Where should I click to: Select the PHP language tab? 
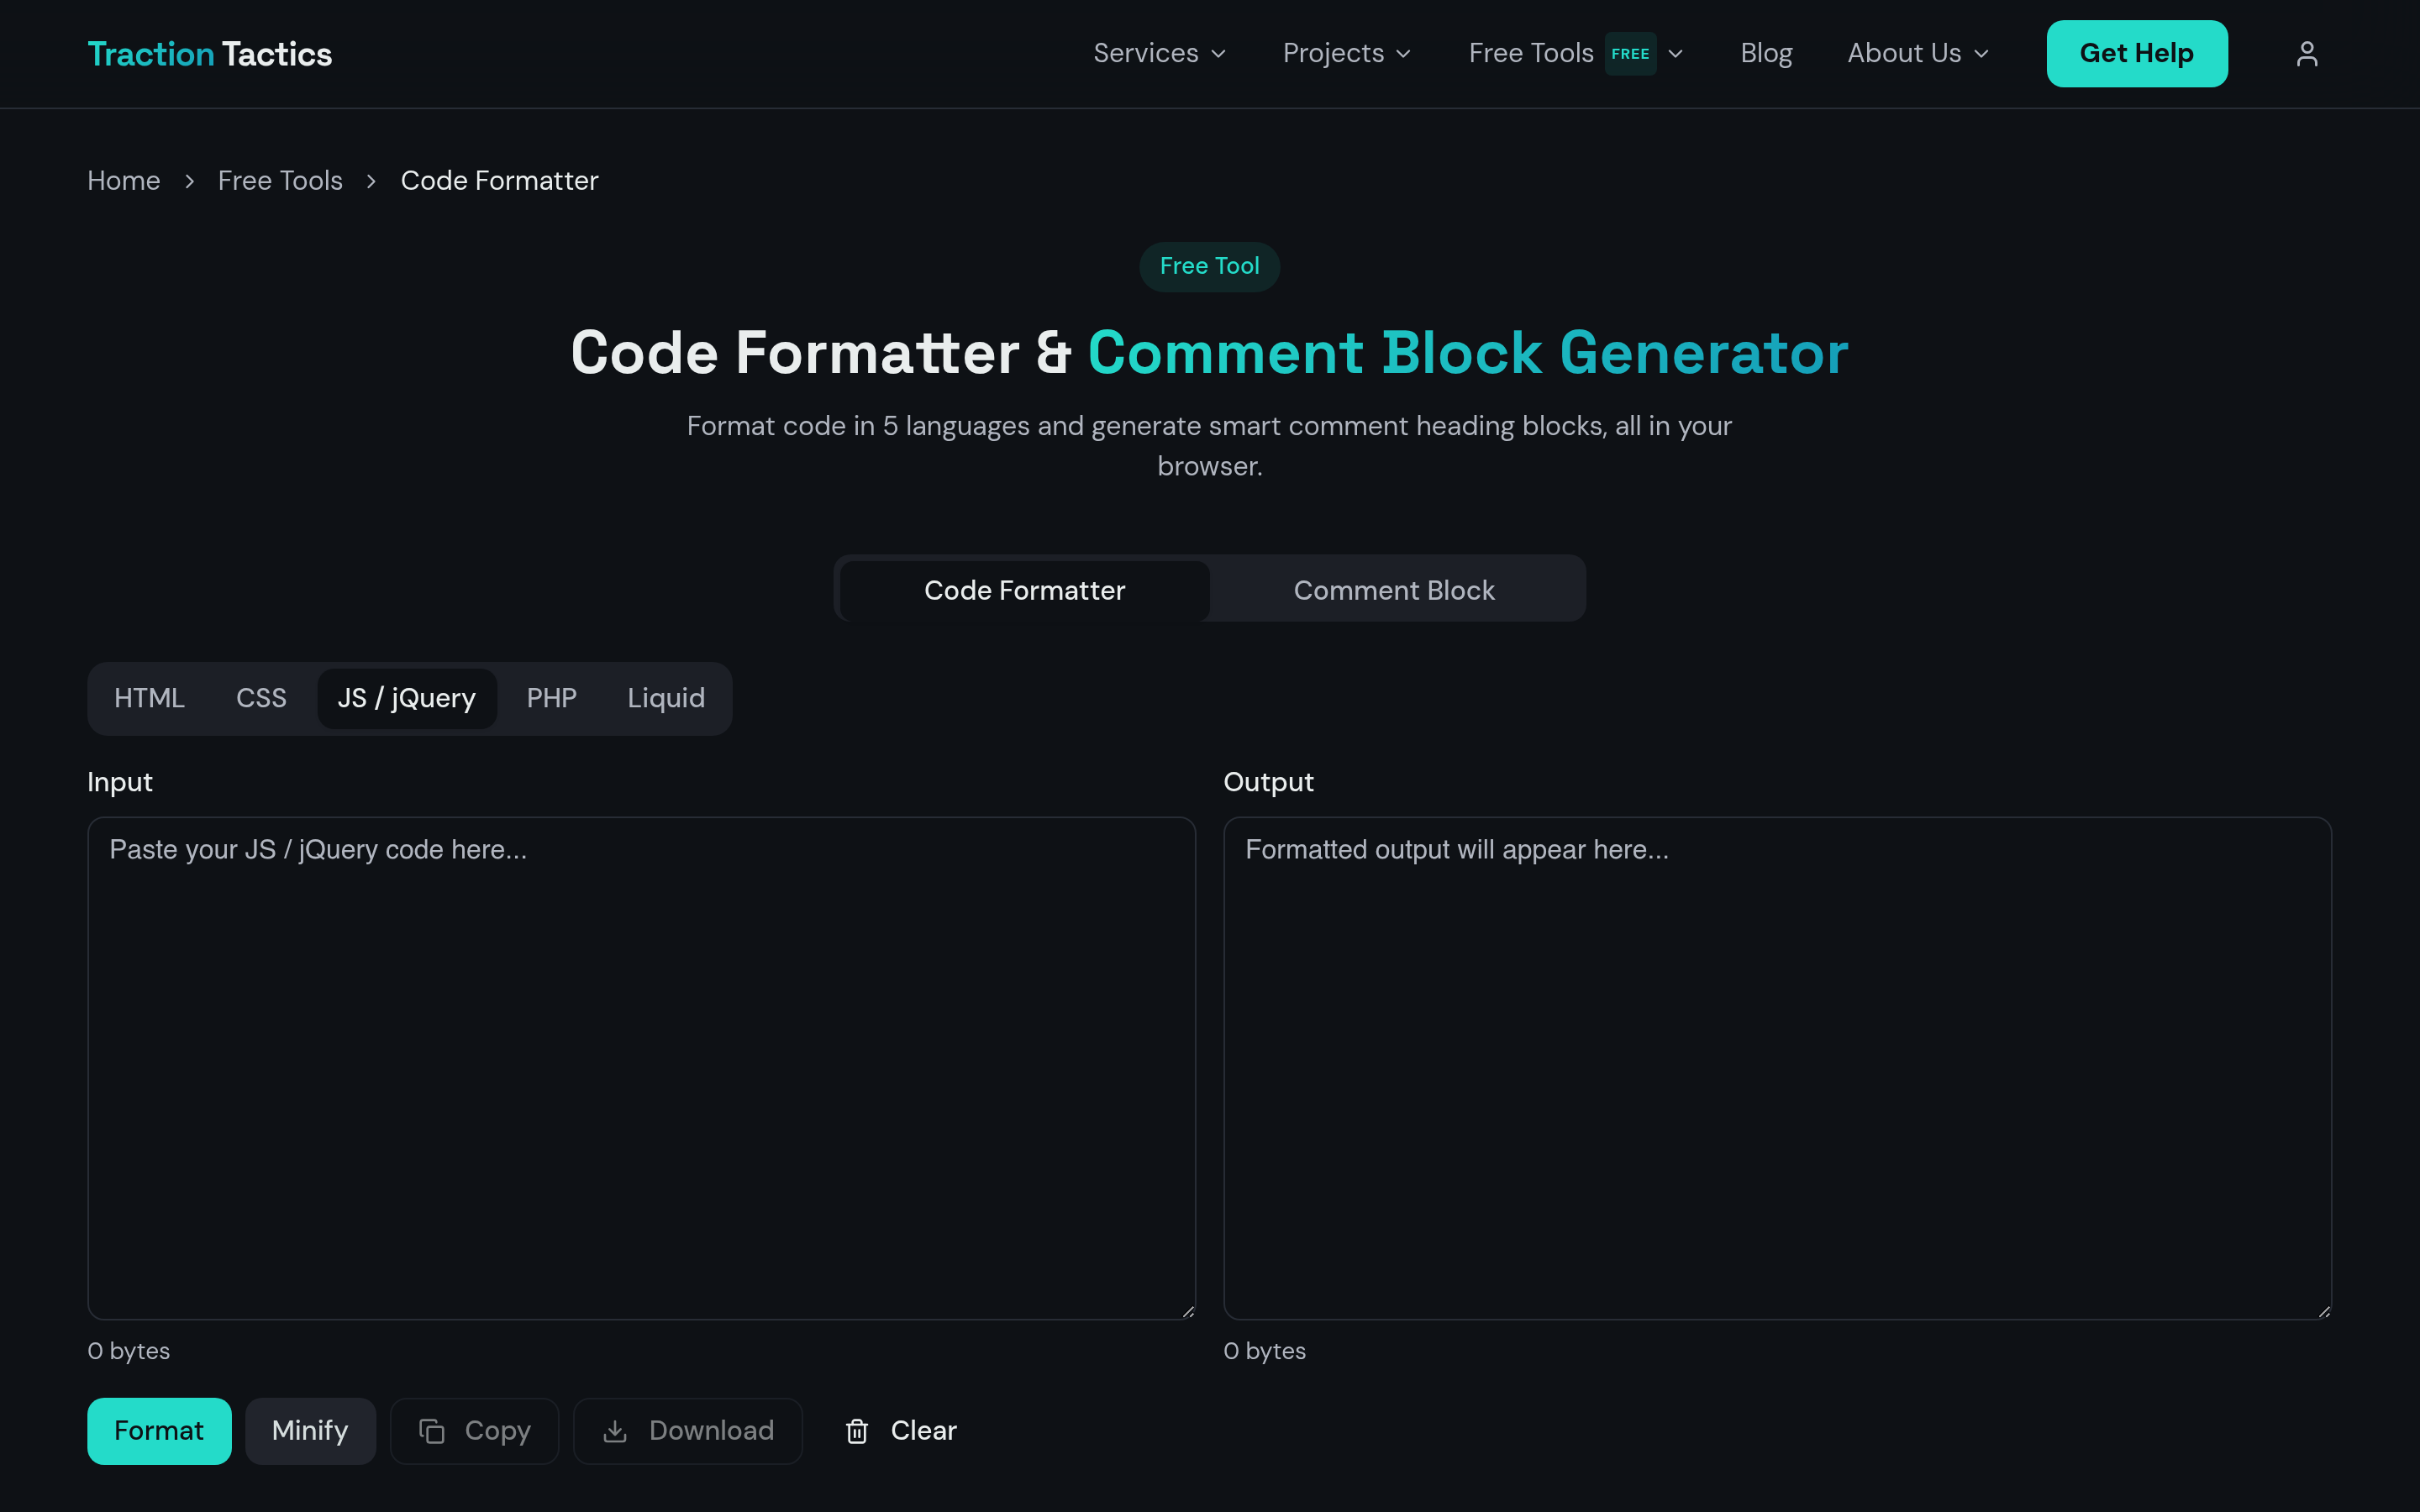(x=551, y=698)
